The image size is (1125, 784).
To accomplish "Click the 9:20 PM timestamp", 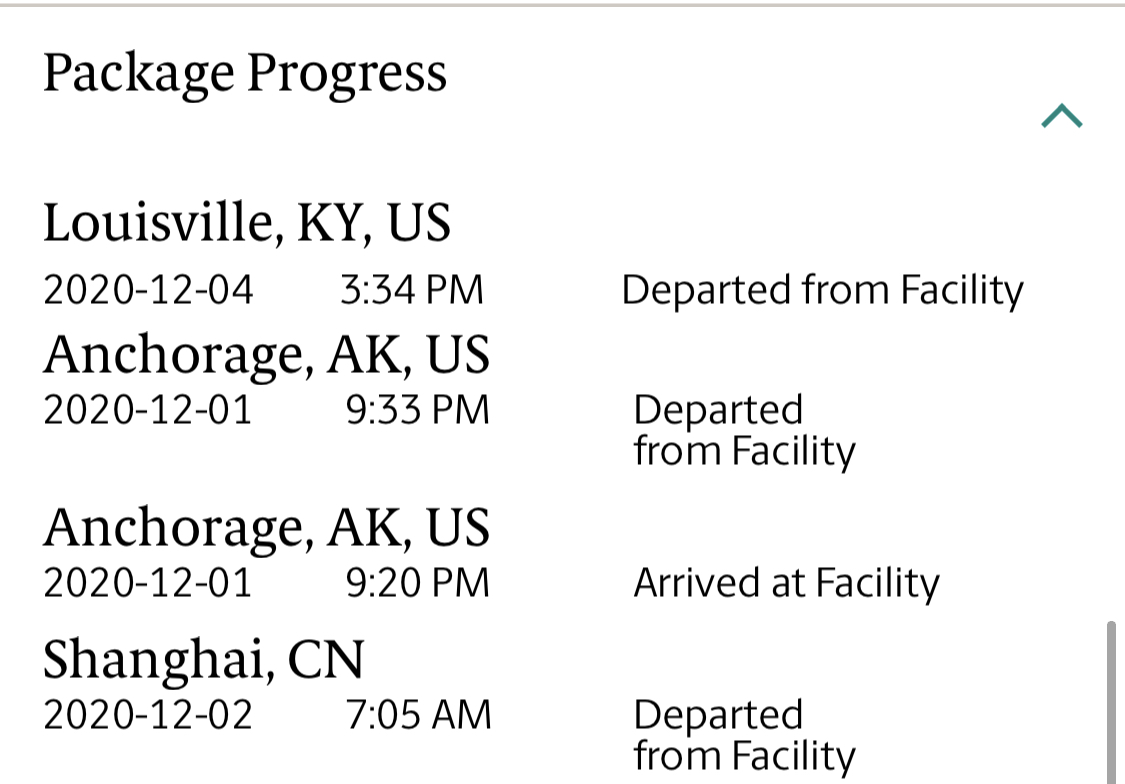I will pos(418,583).
